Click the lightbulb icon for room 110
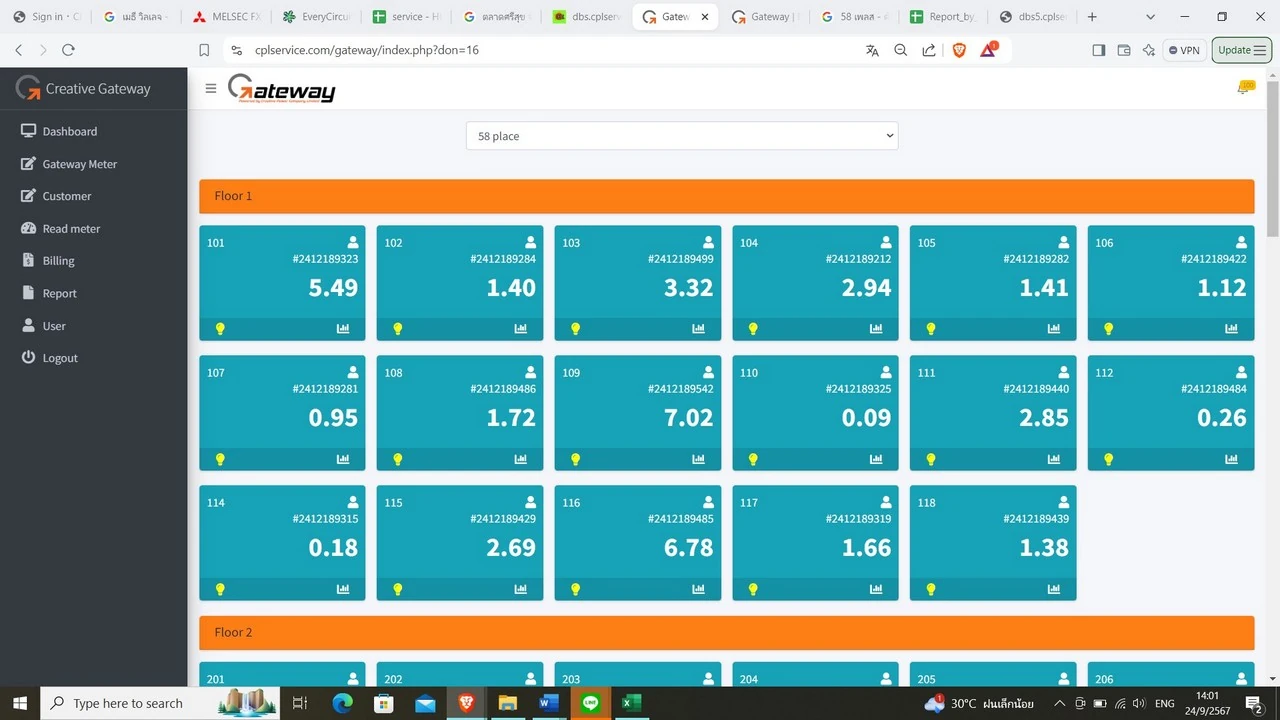This screenshot has height=720, width=1280. 753,459
